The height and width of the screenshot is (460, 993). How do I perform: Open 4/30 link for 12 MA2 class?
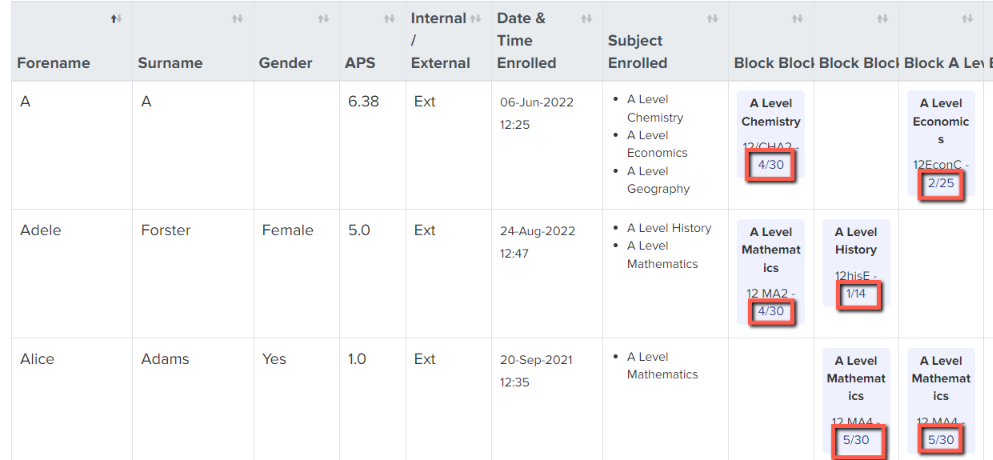point(771,312)
